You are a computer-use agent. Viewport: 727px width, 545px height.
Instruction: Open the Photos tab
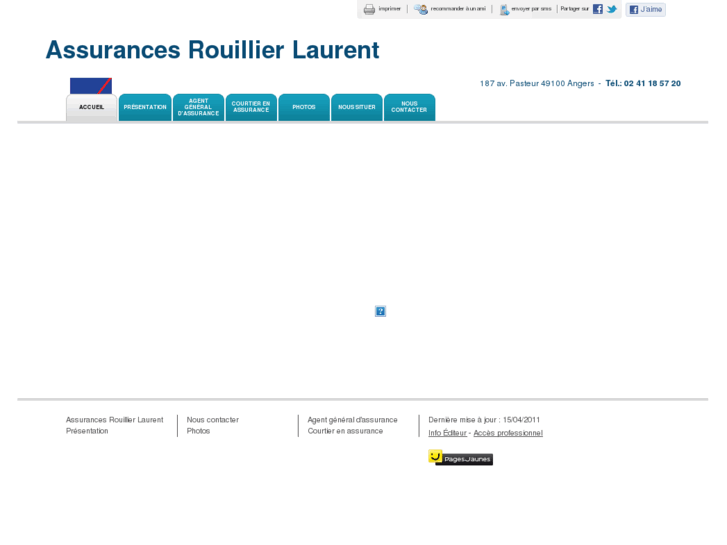click(x=304, y=108)
